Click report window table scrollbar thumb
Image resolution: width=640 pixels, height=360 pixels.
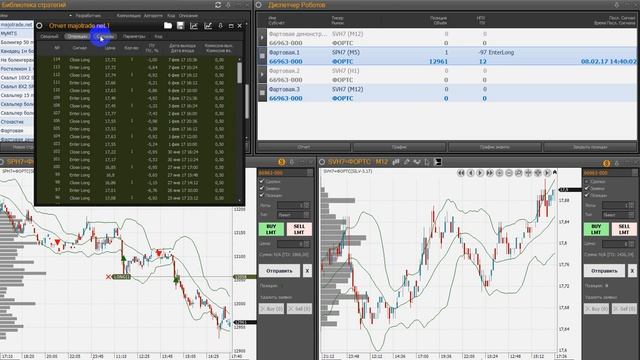[x=239, y=73]
